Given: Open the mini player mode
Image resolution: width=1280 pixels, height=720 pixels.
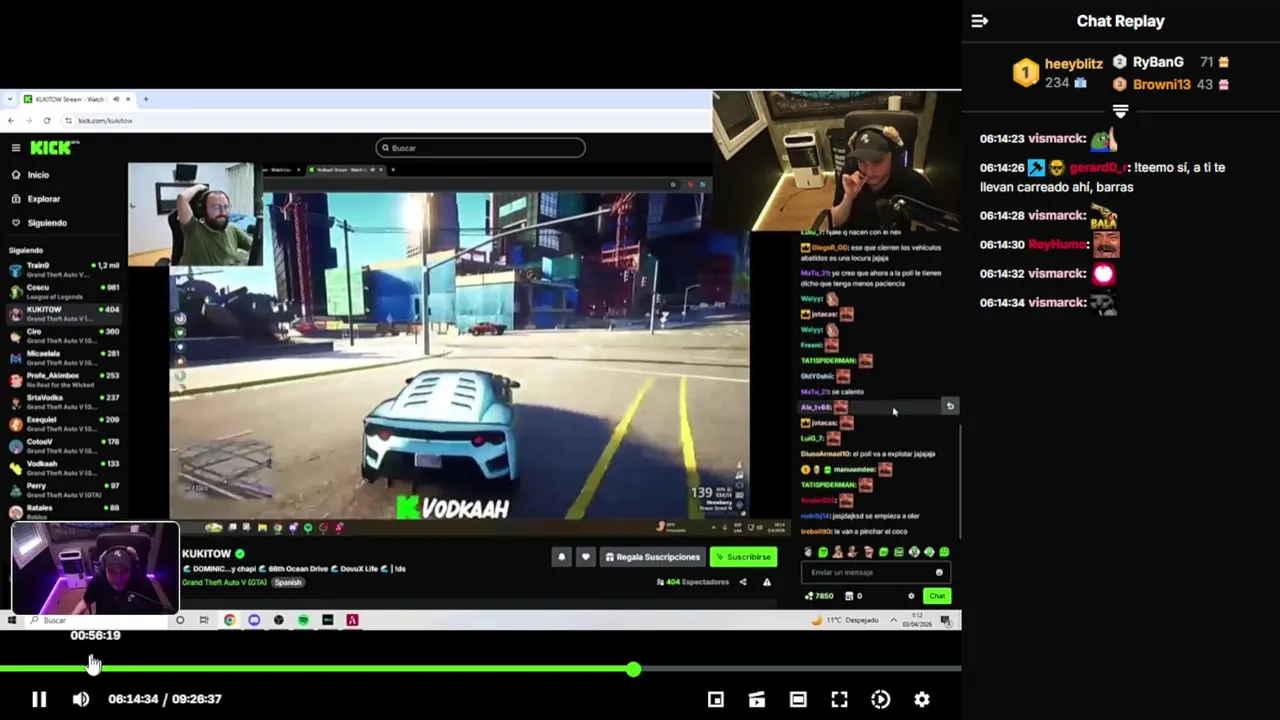Looking at the screenshot, I should pyautogui.click(x=716, y=700).
